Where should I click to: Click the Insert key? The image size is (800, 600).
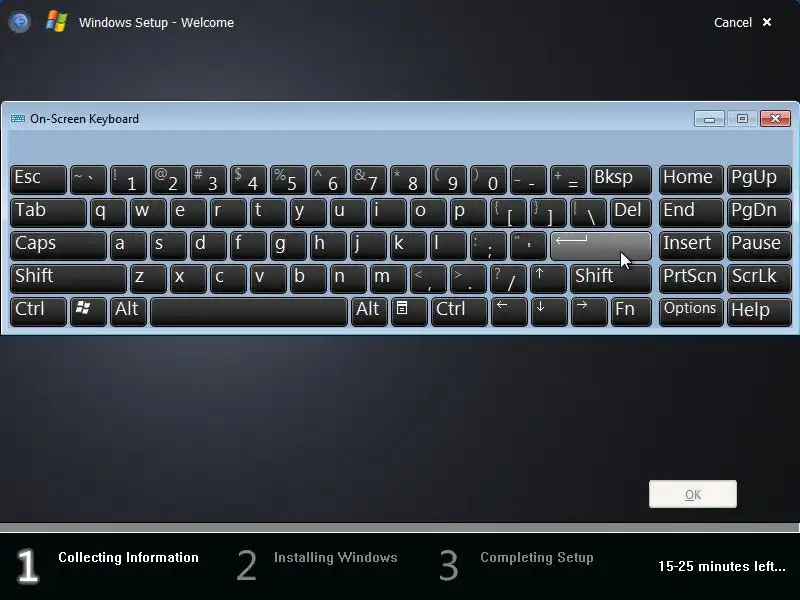coord(691,246)
